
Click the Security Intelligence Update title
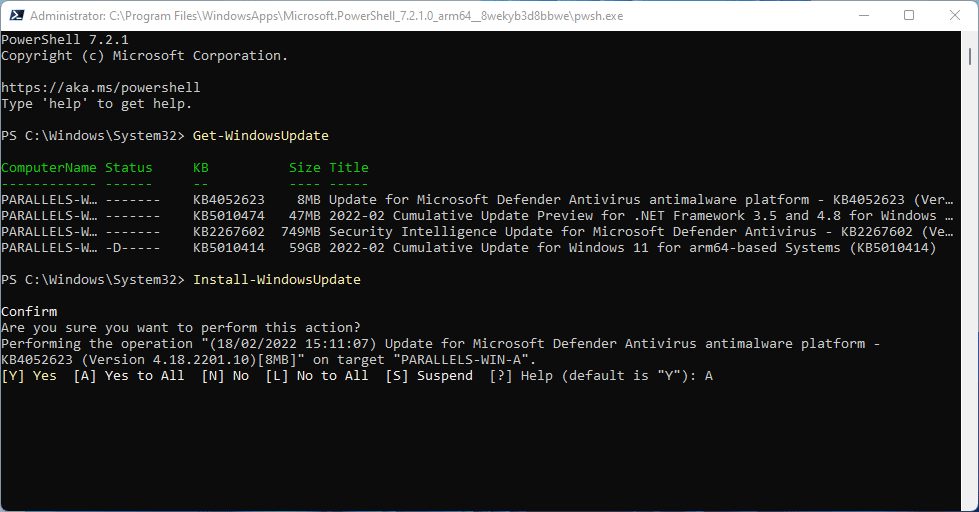pos(641,232)
